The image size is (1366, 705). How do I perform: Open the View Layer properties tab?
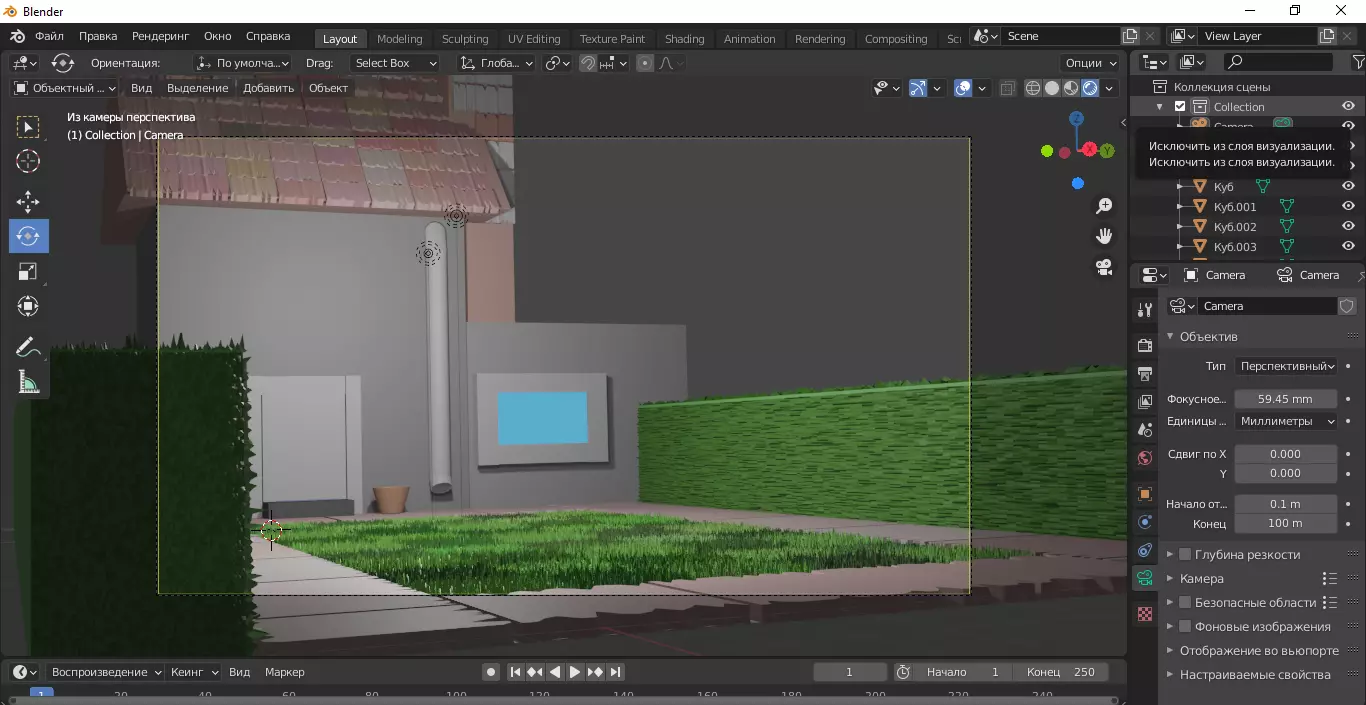pyautogui.click(x=1145, y=402)
